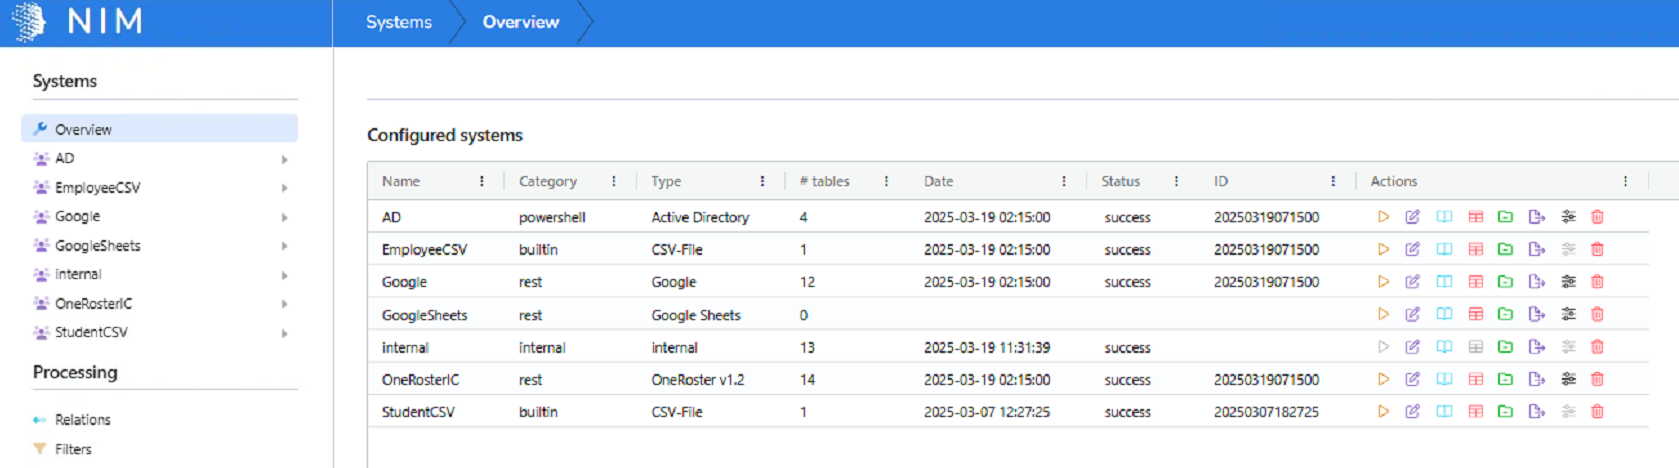Open sliders settings for AD row

(1568, 217)
